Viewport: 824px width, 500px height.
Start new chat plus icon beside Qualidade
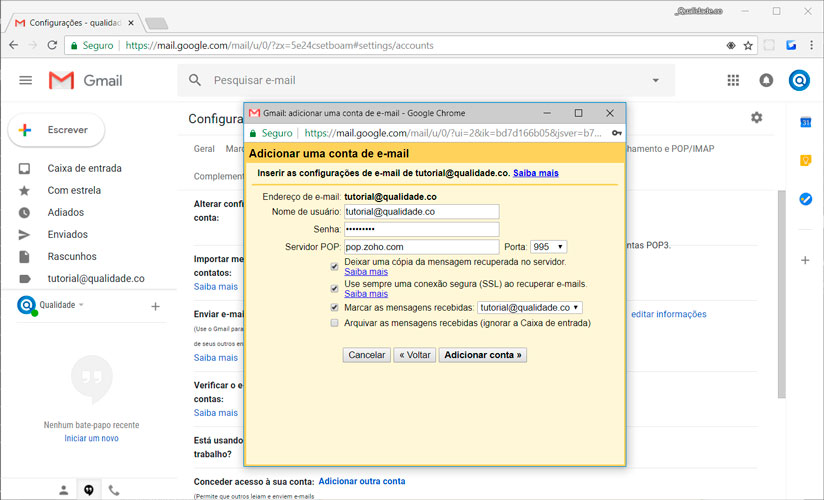pyautogui.click(x=156, y=306)
